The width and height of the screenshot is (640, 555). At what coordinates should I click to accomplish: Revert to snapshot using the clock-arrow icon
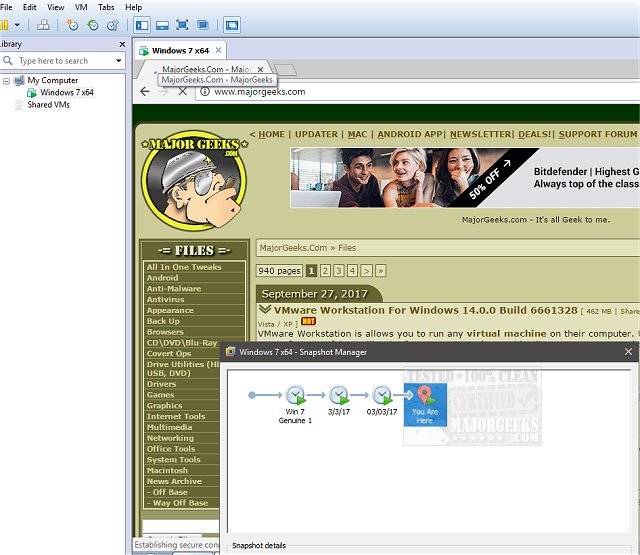click(x=93, y=25)
